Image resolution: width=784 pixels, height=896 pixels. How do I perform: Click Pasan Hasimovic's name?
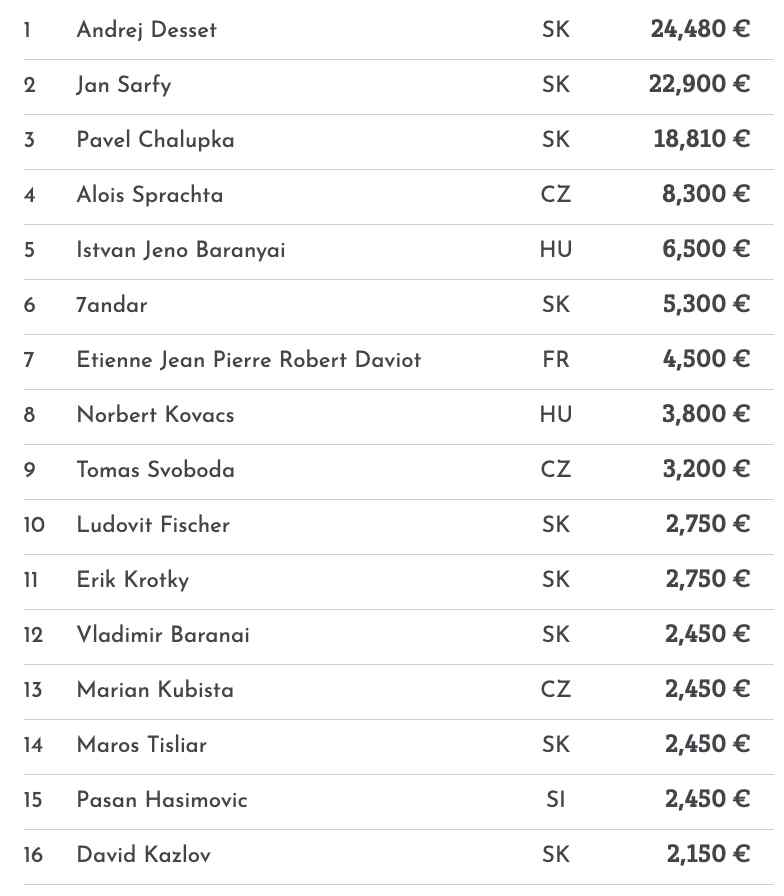tap(161, 800)
